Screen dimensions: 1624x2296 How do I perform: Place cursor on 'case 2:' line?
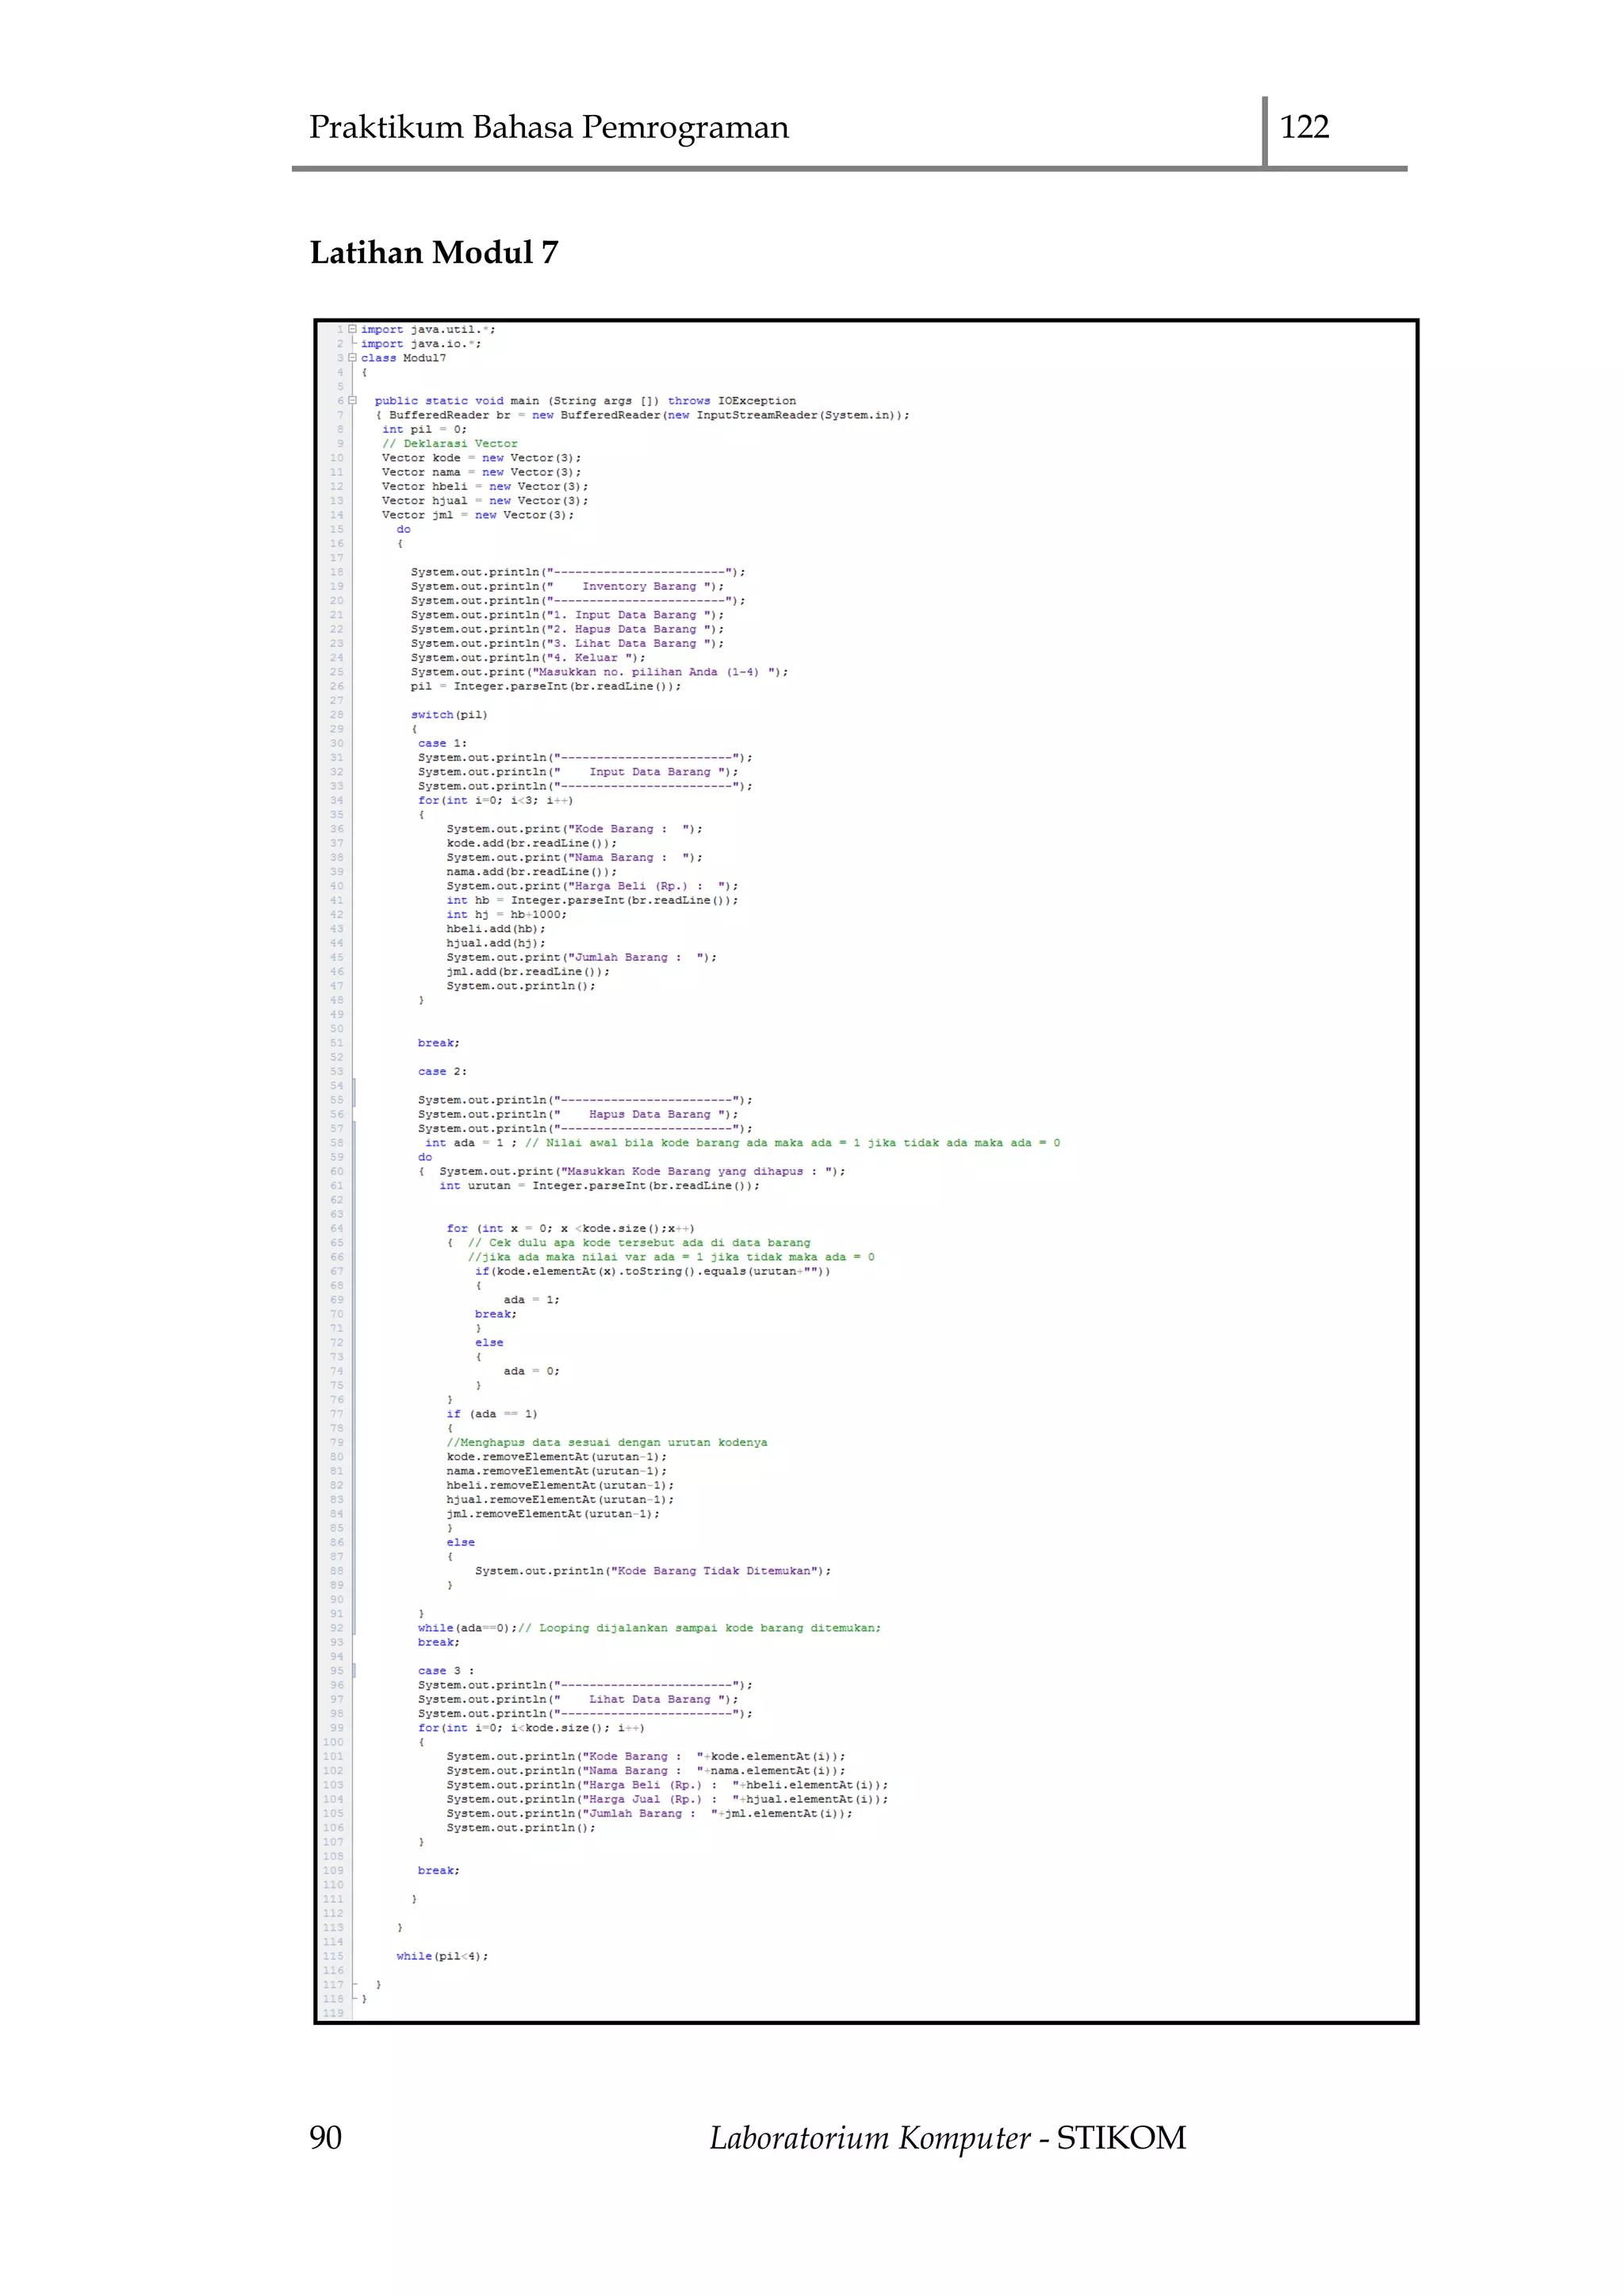click(442, 1072)
